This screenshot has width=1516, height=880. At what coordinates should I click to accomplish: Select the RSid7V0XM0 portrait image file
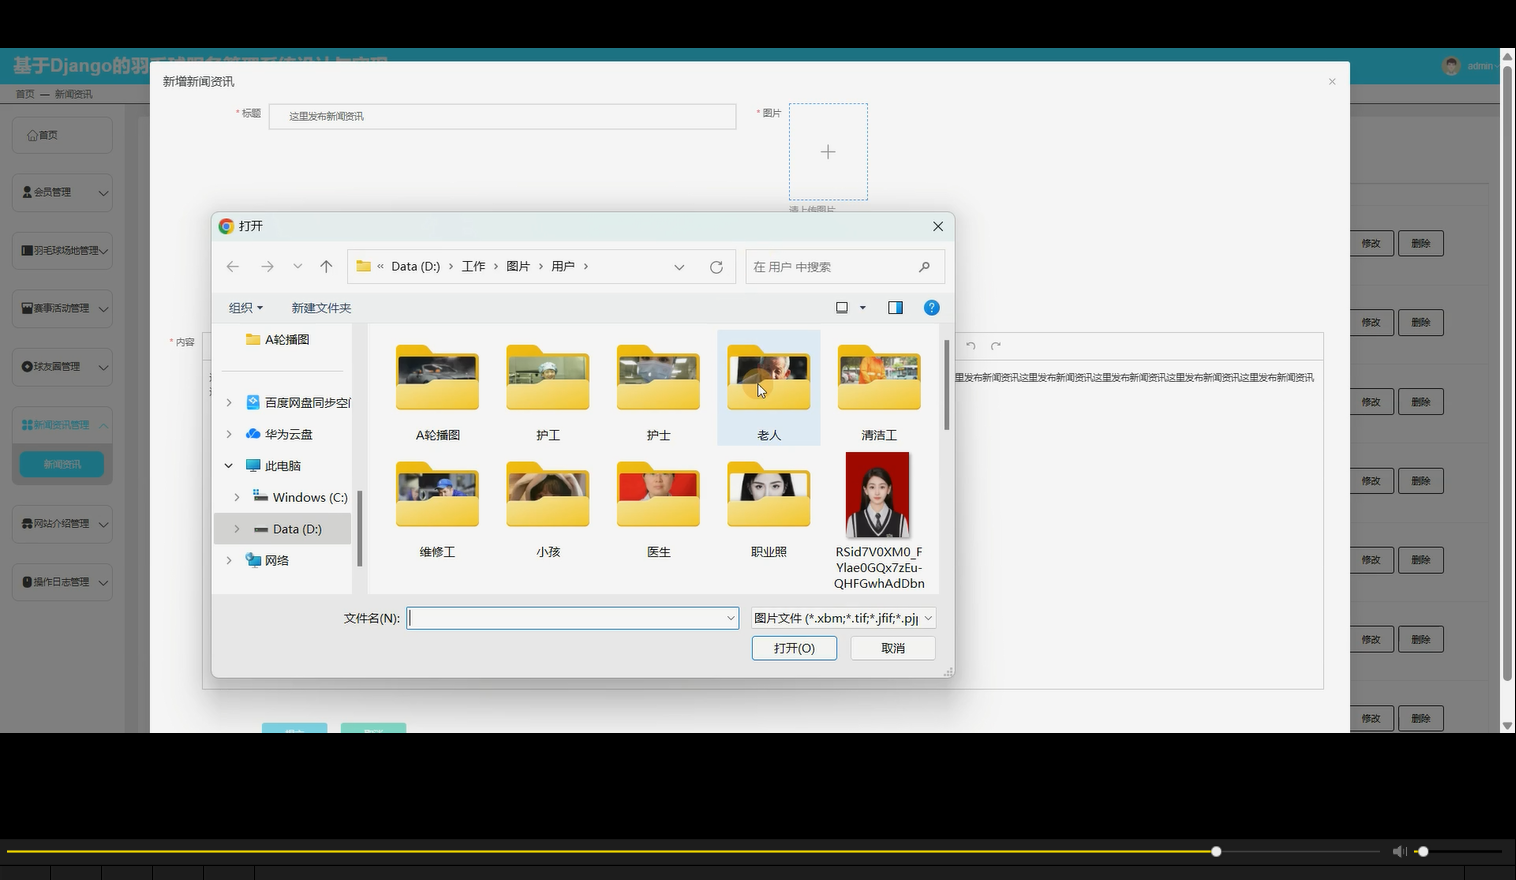(x=879, y=520)
